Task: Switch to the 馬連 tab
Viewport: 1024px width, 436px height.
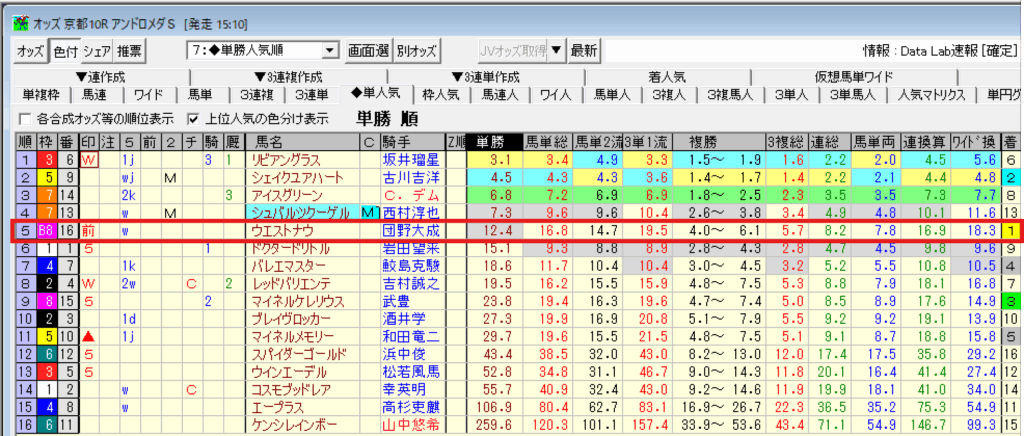Action: pyautogui.click(x=94, y=95)
